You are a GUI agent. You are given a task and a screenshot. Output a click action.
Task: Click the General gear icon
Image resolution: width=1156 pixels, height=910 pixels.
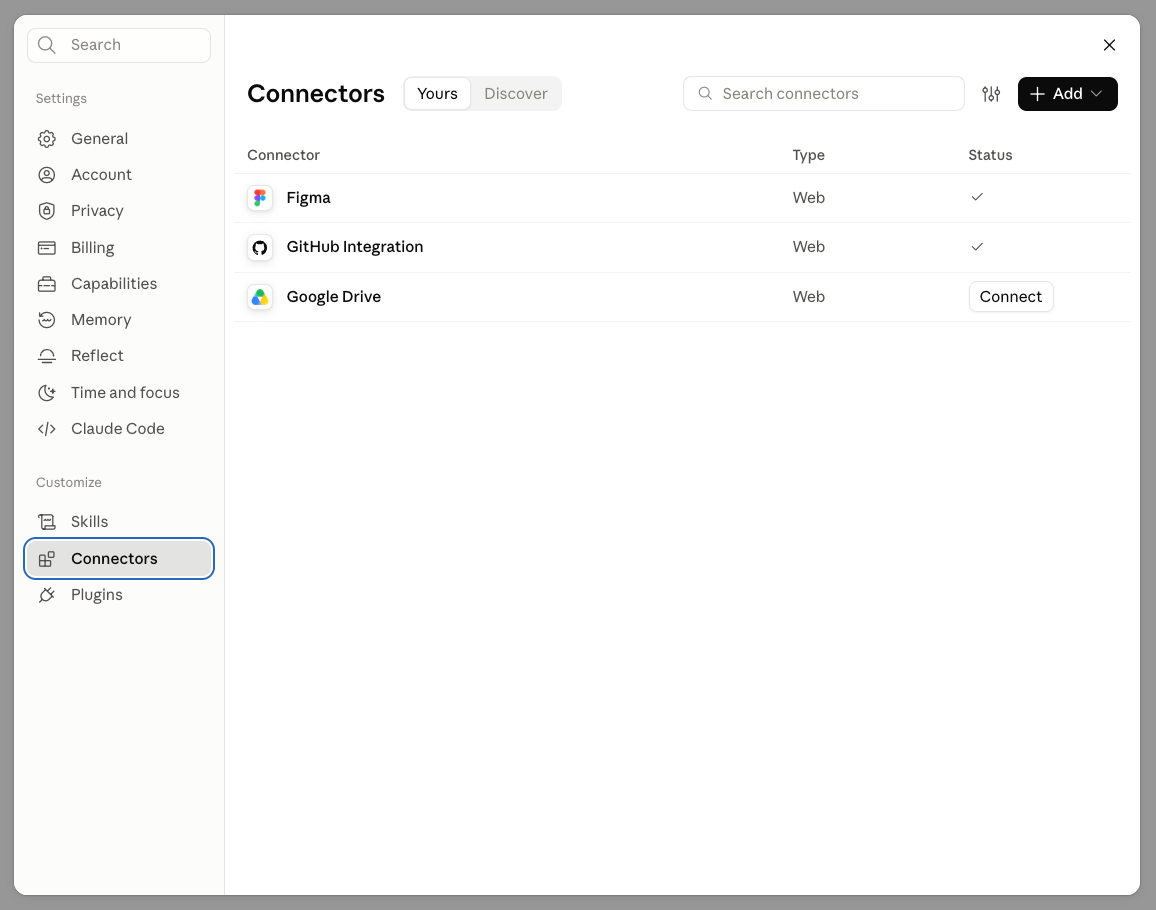(x=46, y=139)
